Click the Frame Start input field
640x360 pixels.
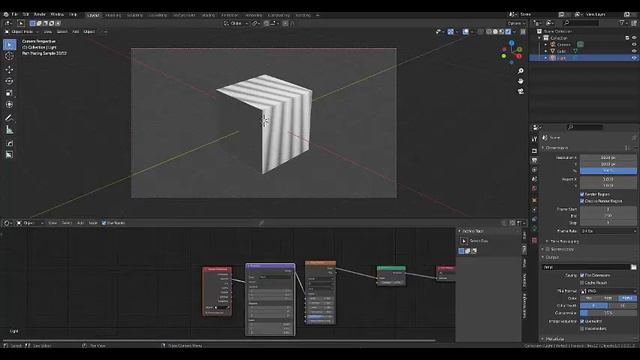[608, 209]
